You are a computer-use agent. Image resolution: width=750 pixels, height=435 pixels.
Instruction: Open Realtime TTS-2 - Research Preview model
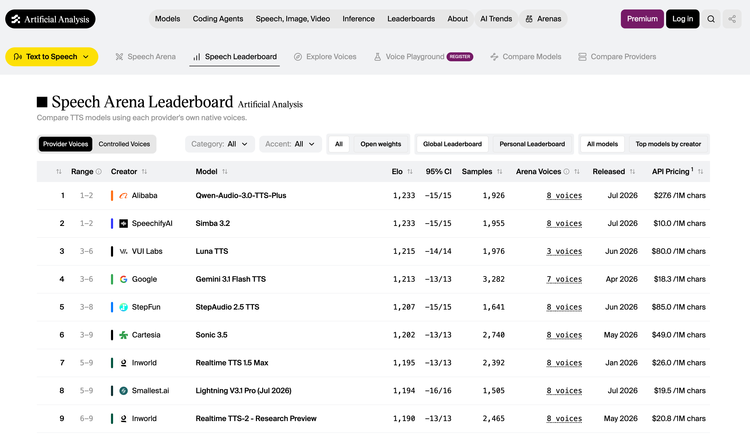(x=256, y=418)
